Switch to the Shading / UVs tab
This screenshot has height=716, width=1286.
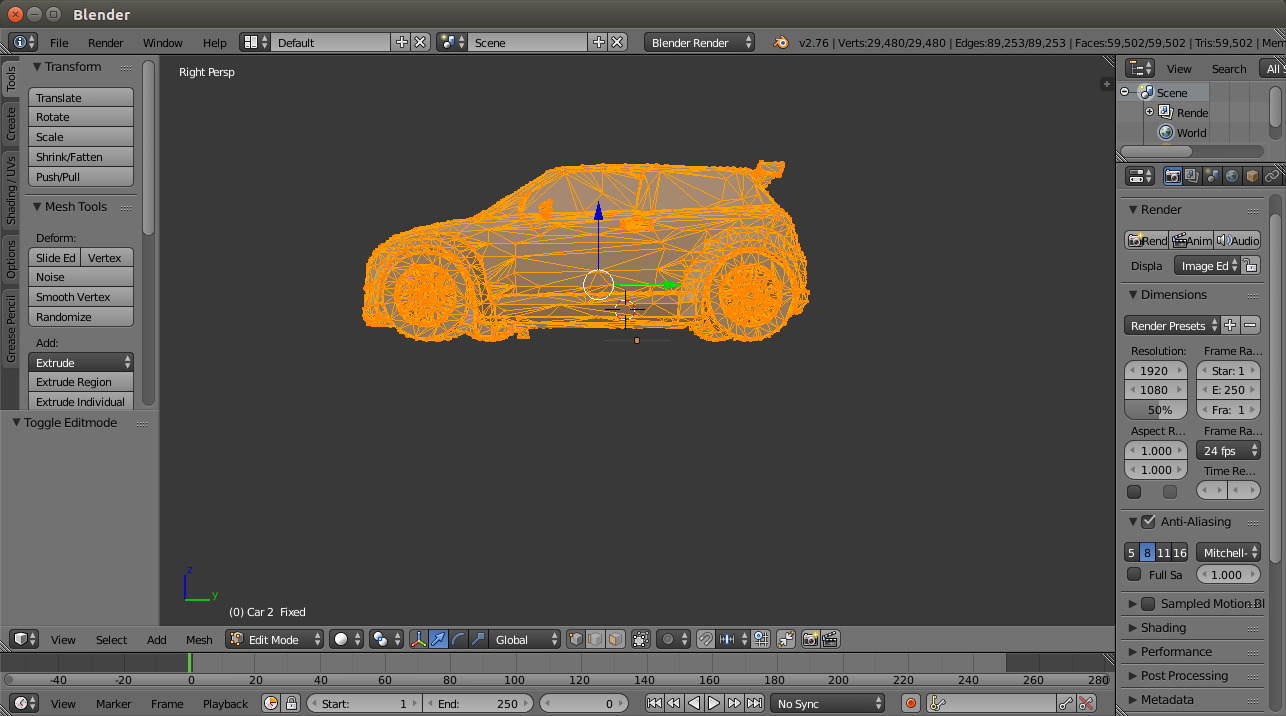(11, 189)
